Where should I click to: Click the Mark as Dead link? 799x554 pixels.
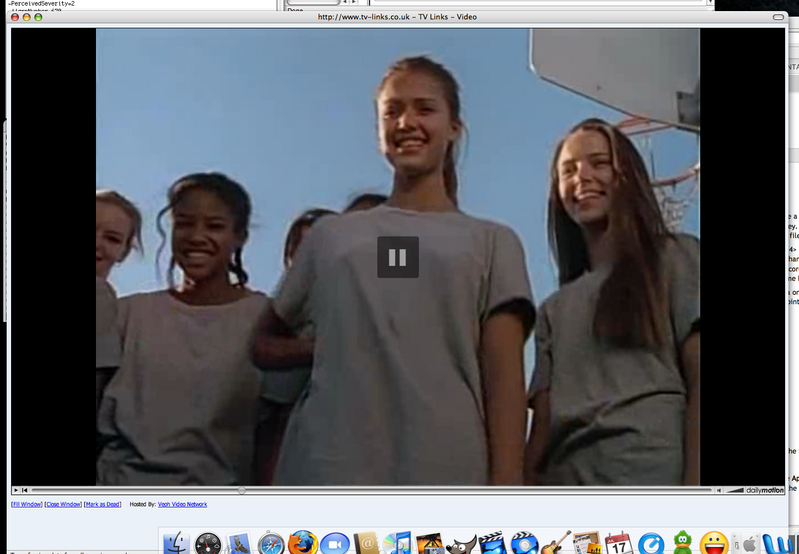[102, 504]
